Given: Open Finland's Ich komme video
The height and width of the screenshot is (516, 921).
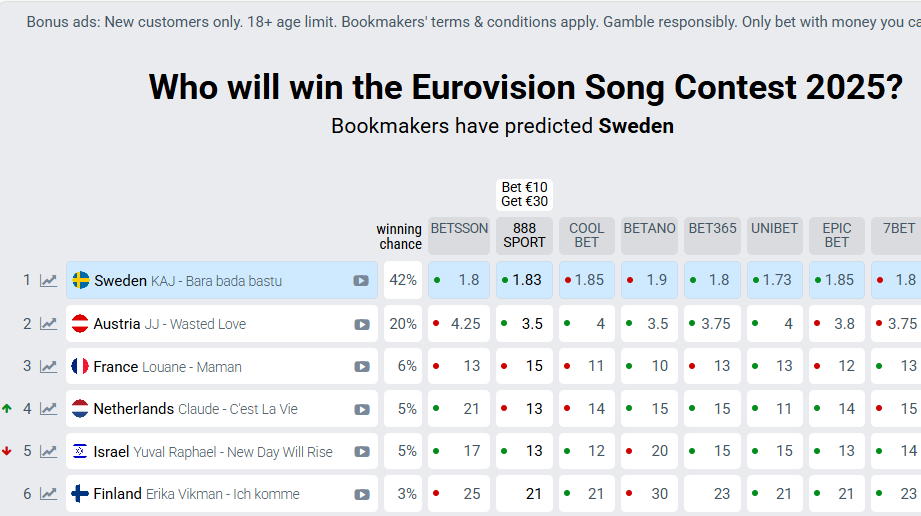Looking at the screenshot, I should point(361,494).
